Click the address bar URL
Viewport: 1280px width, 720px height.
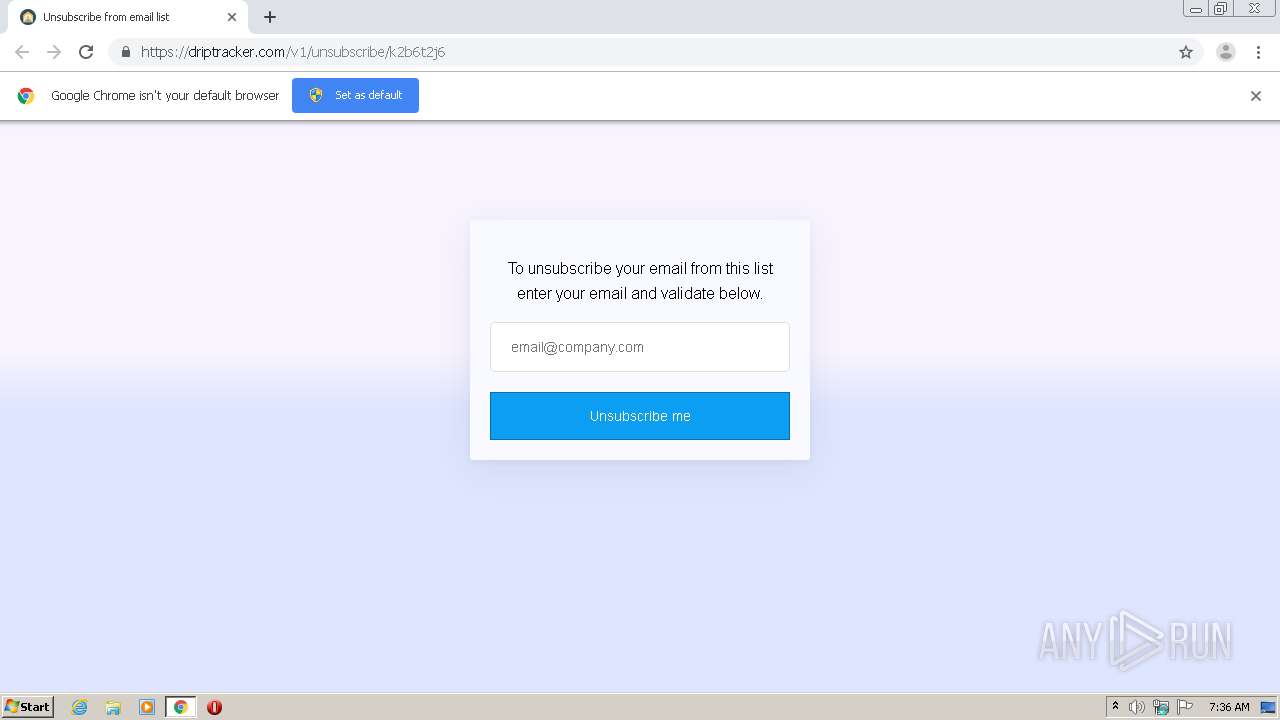(x=293, y=52)
